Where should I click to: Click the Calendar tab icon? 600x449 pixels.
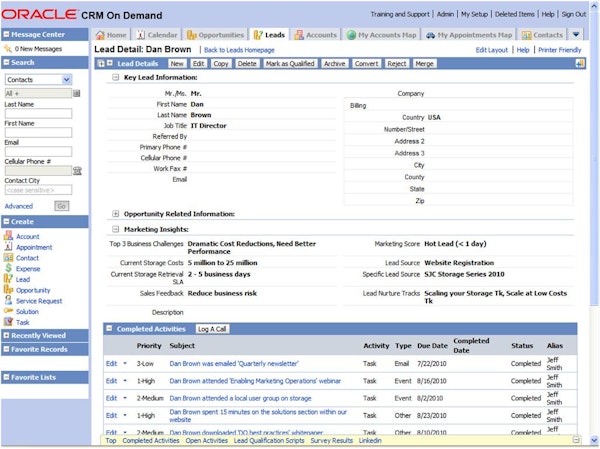pyautogui.click(x=141, y=35)
